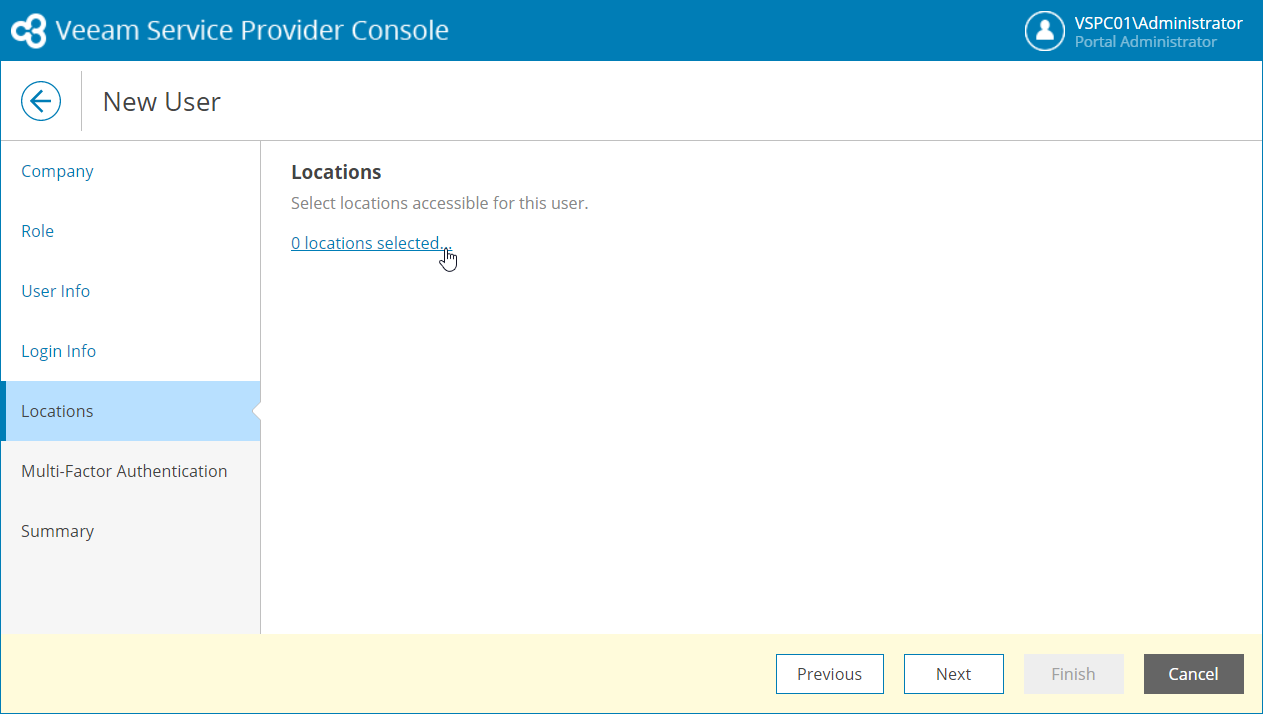Viewport: 1263px width, 714px height.
Task: Open the user account avatar icon
Action: click(1044, 31)
